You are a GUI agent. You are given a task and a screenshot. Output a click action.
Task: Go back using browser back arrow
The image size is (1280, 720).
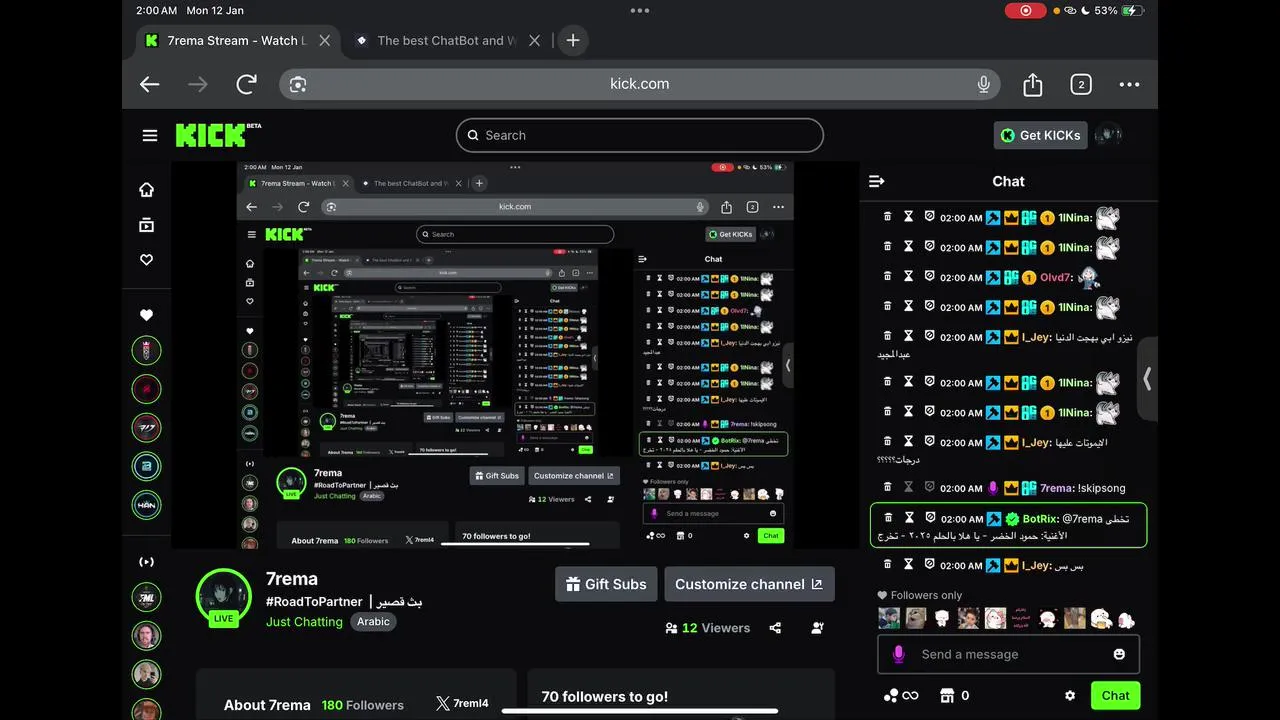coord(150,84)
